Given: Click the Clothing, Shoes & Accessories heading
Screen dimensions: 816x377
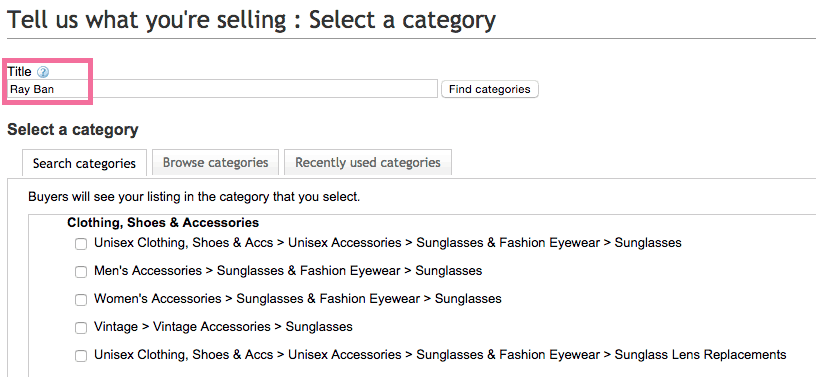Looking at the screenshot, I should (x=163, y=223).
